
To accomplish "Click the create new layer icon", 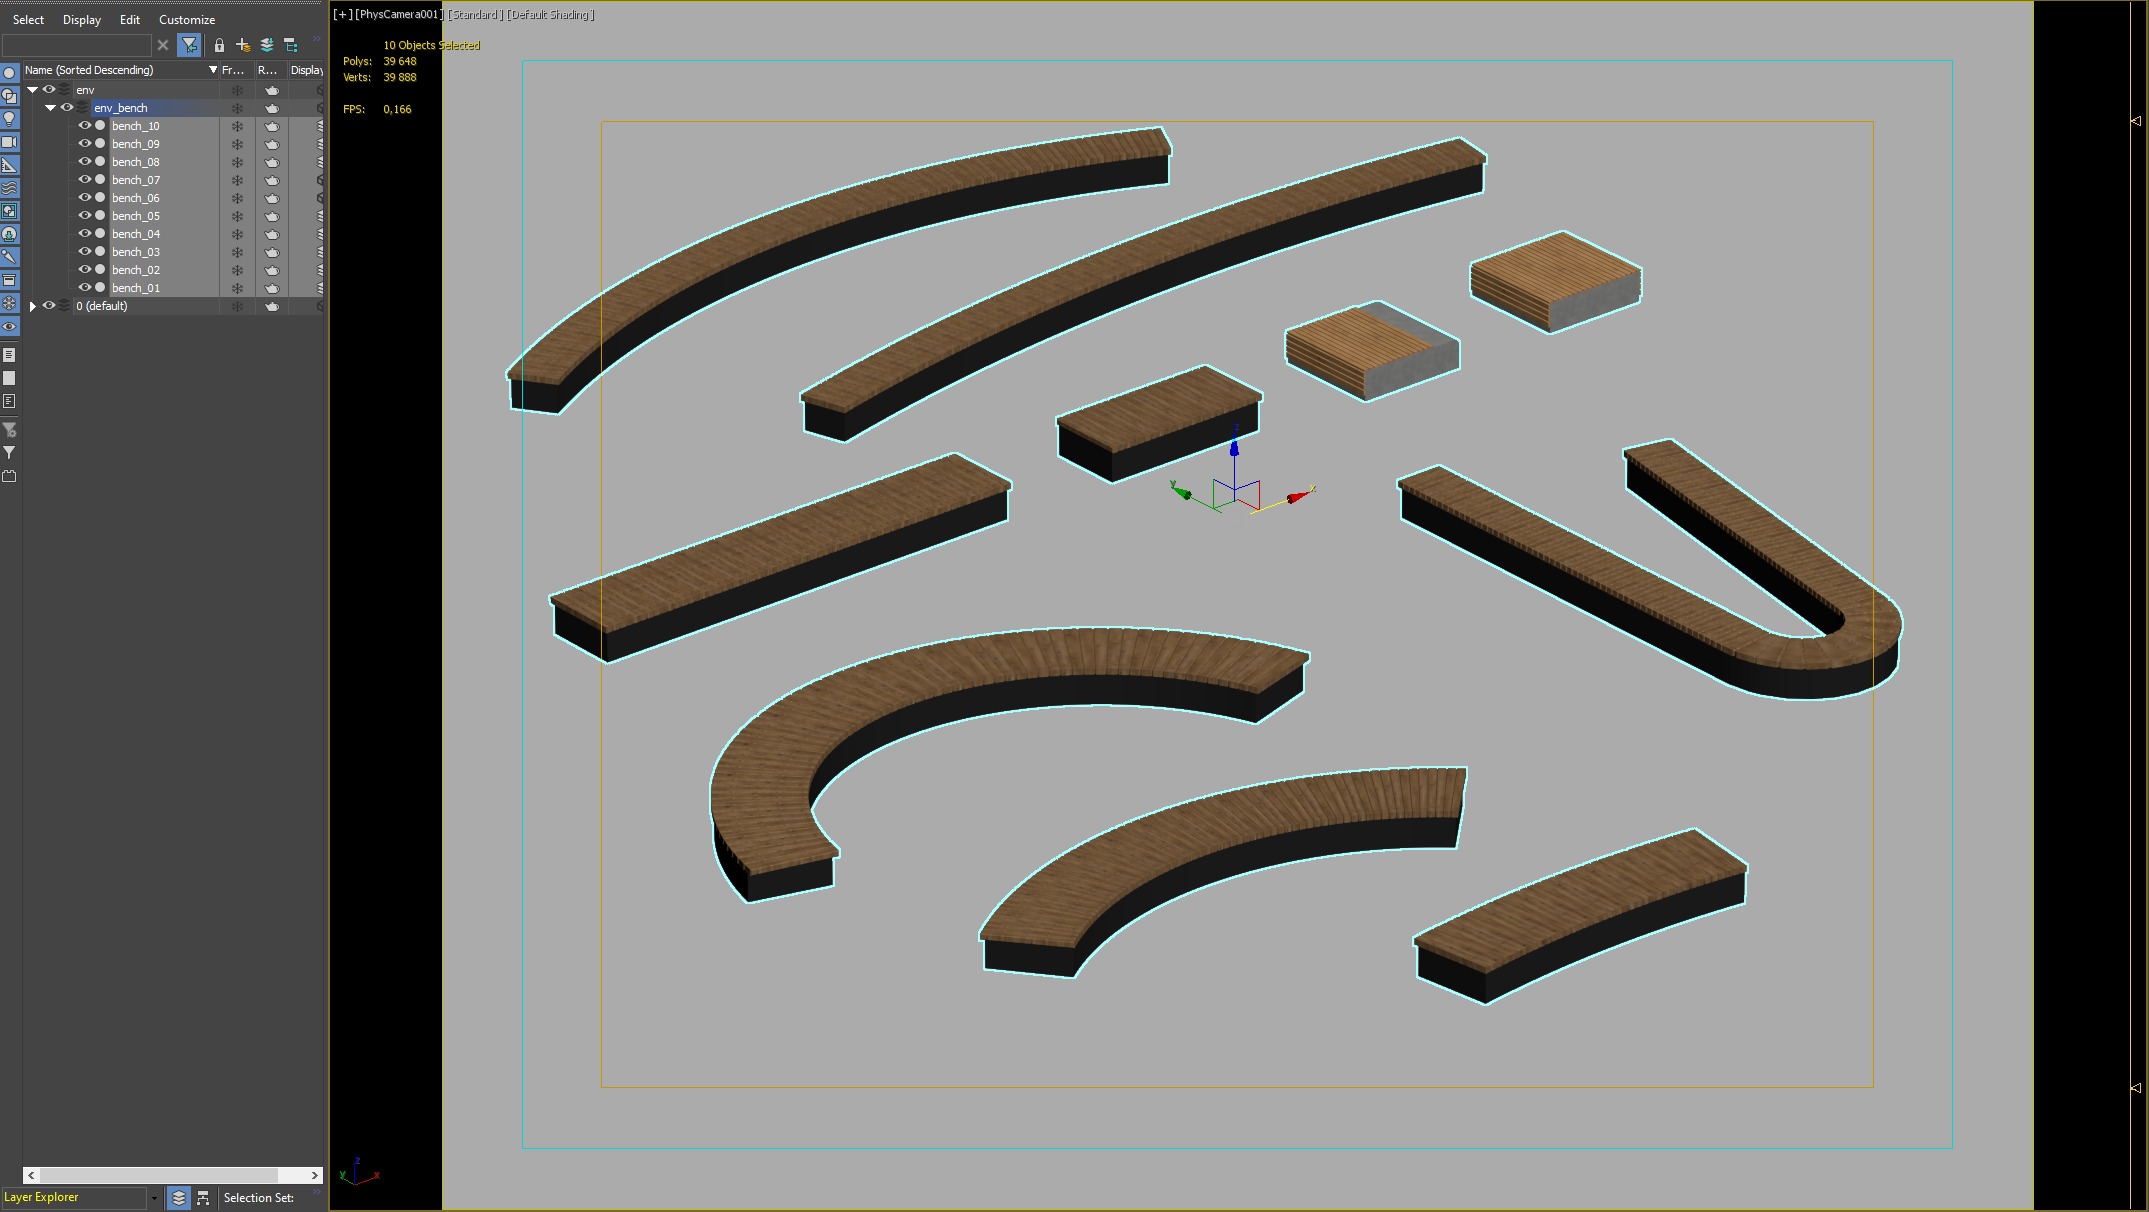I will pos(243,45).
